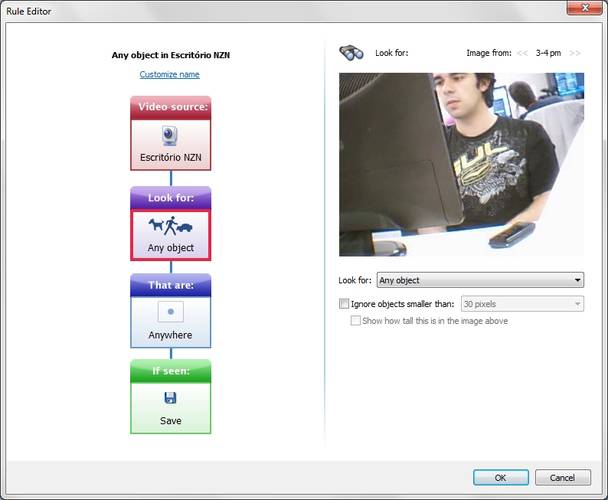Click the webcam icon for Escritório NZN
Image resolution: width=608 pixels, height=500 pixels.
[x=170, y=136]
